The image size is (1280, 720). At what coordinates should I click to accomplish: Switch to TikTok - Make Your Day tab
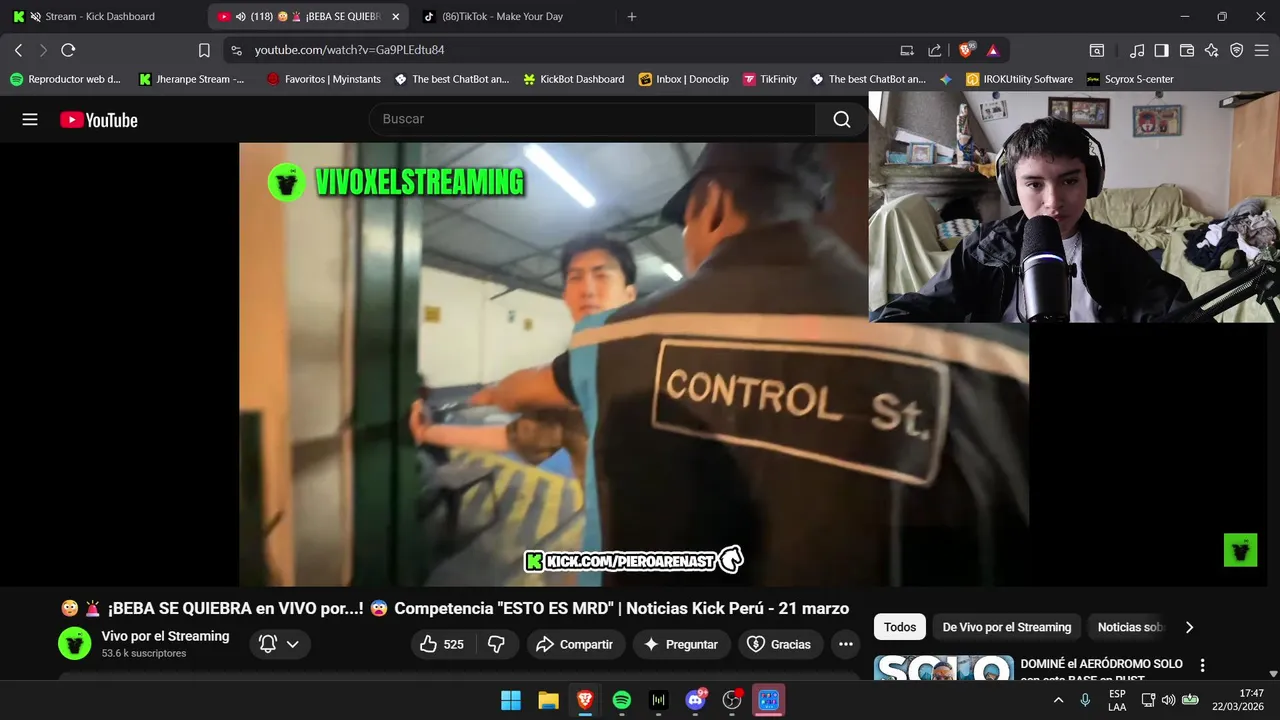coord(502,16)
